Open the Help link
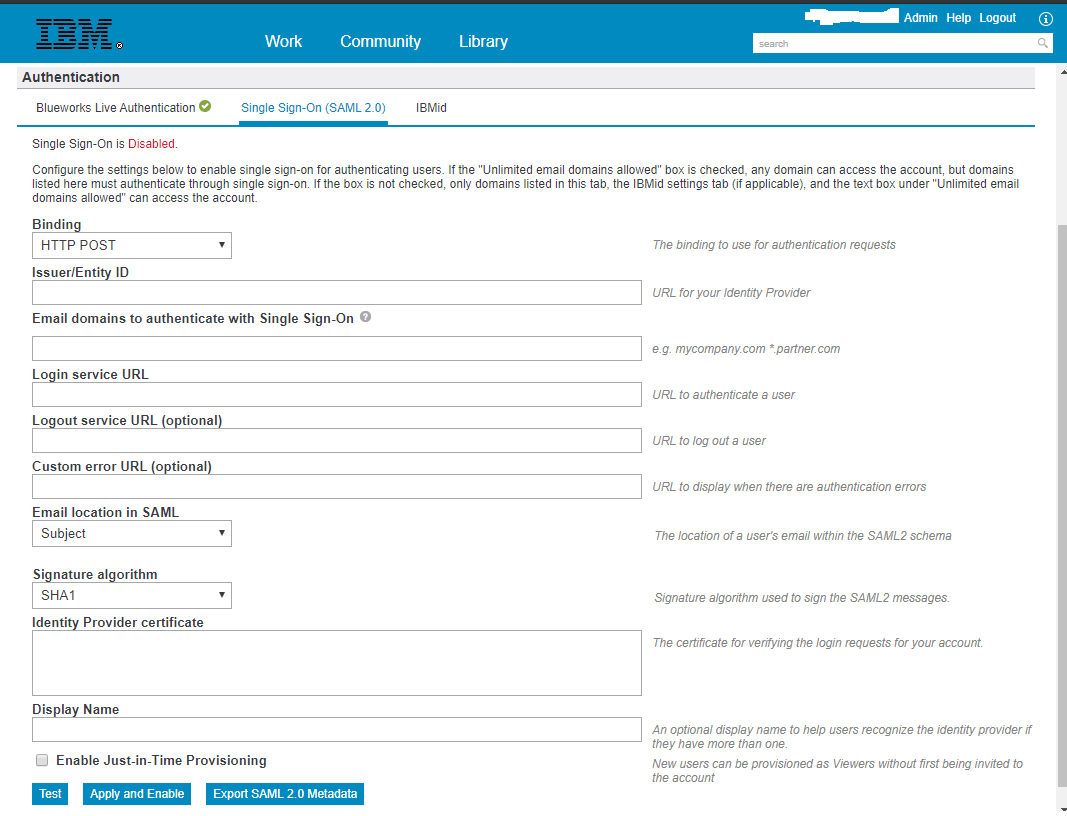This screenshot has width=1067, height=816. point(958,18)
